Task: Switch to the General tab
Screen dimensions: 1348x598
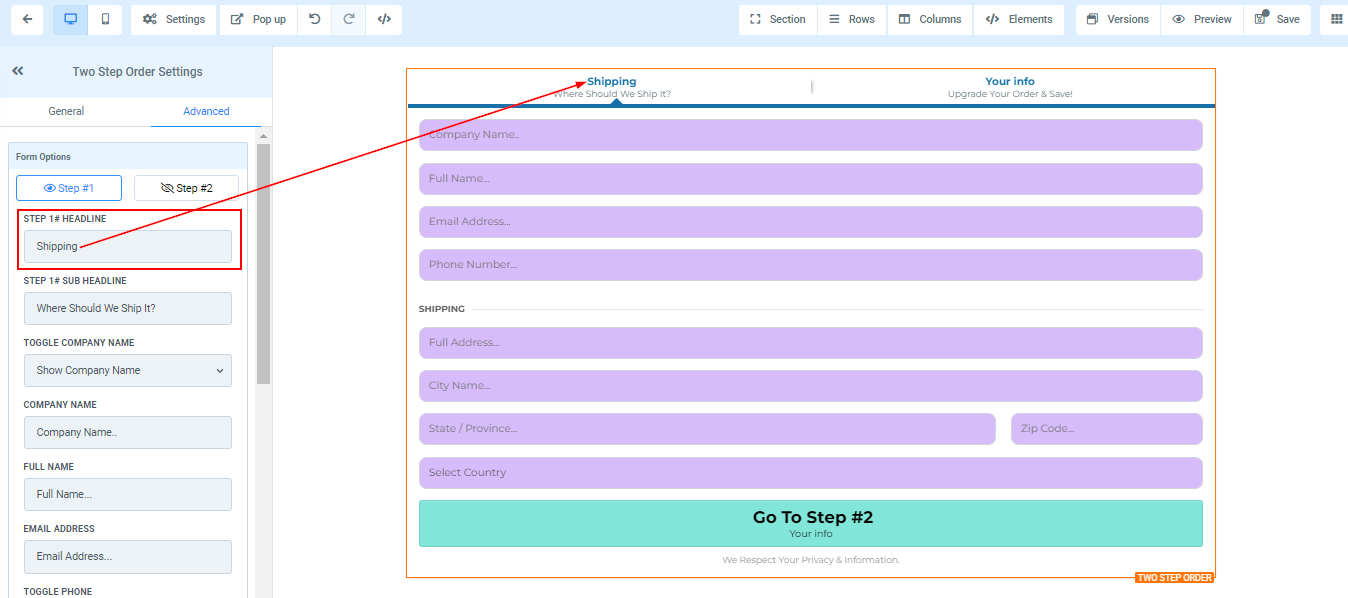Action: 66,111
